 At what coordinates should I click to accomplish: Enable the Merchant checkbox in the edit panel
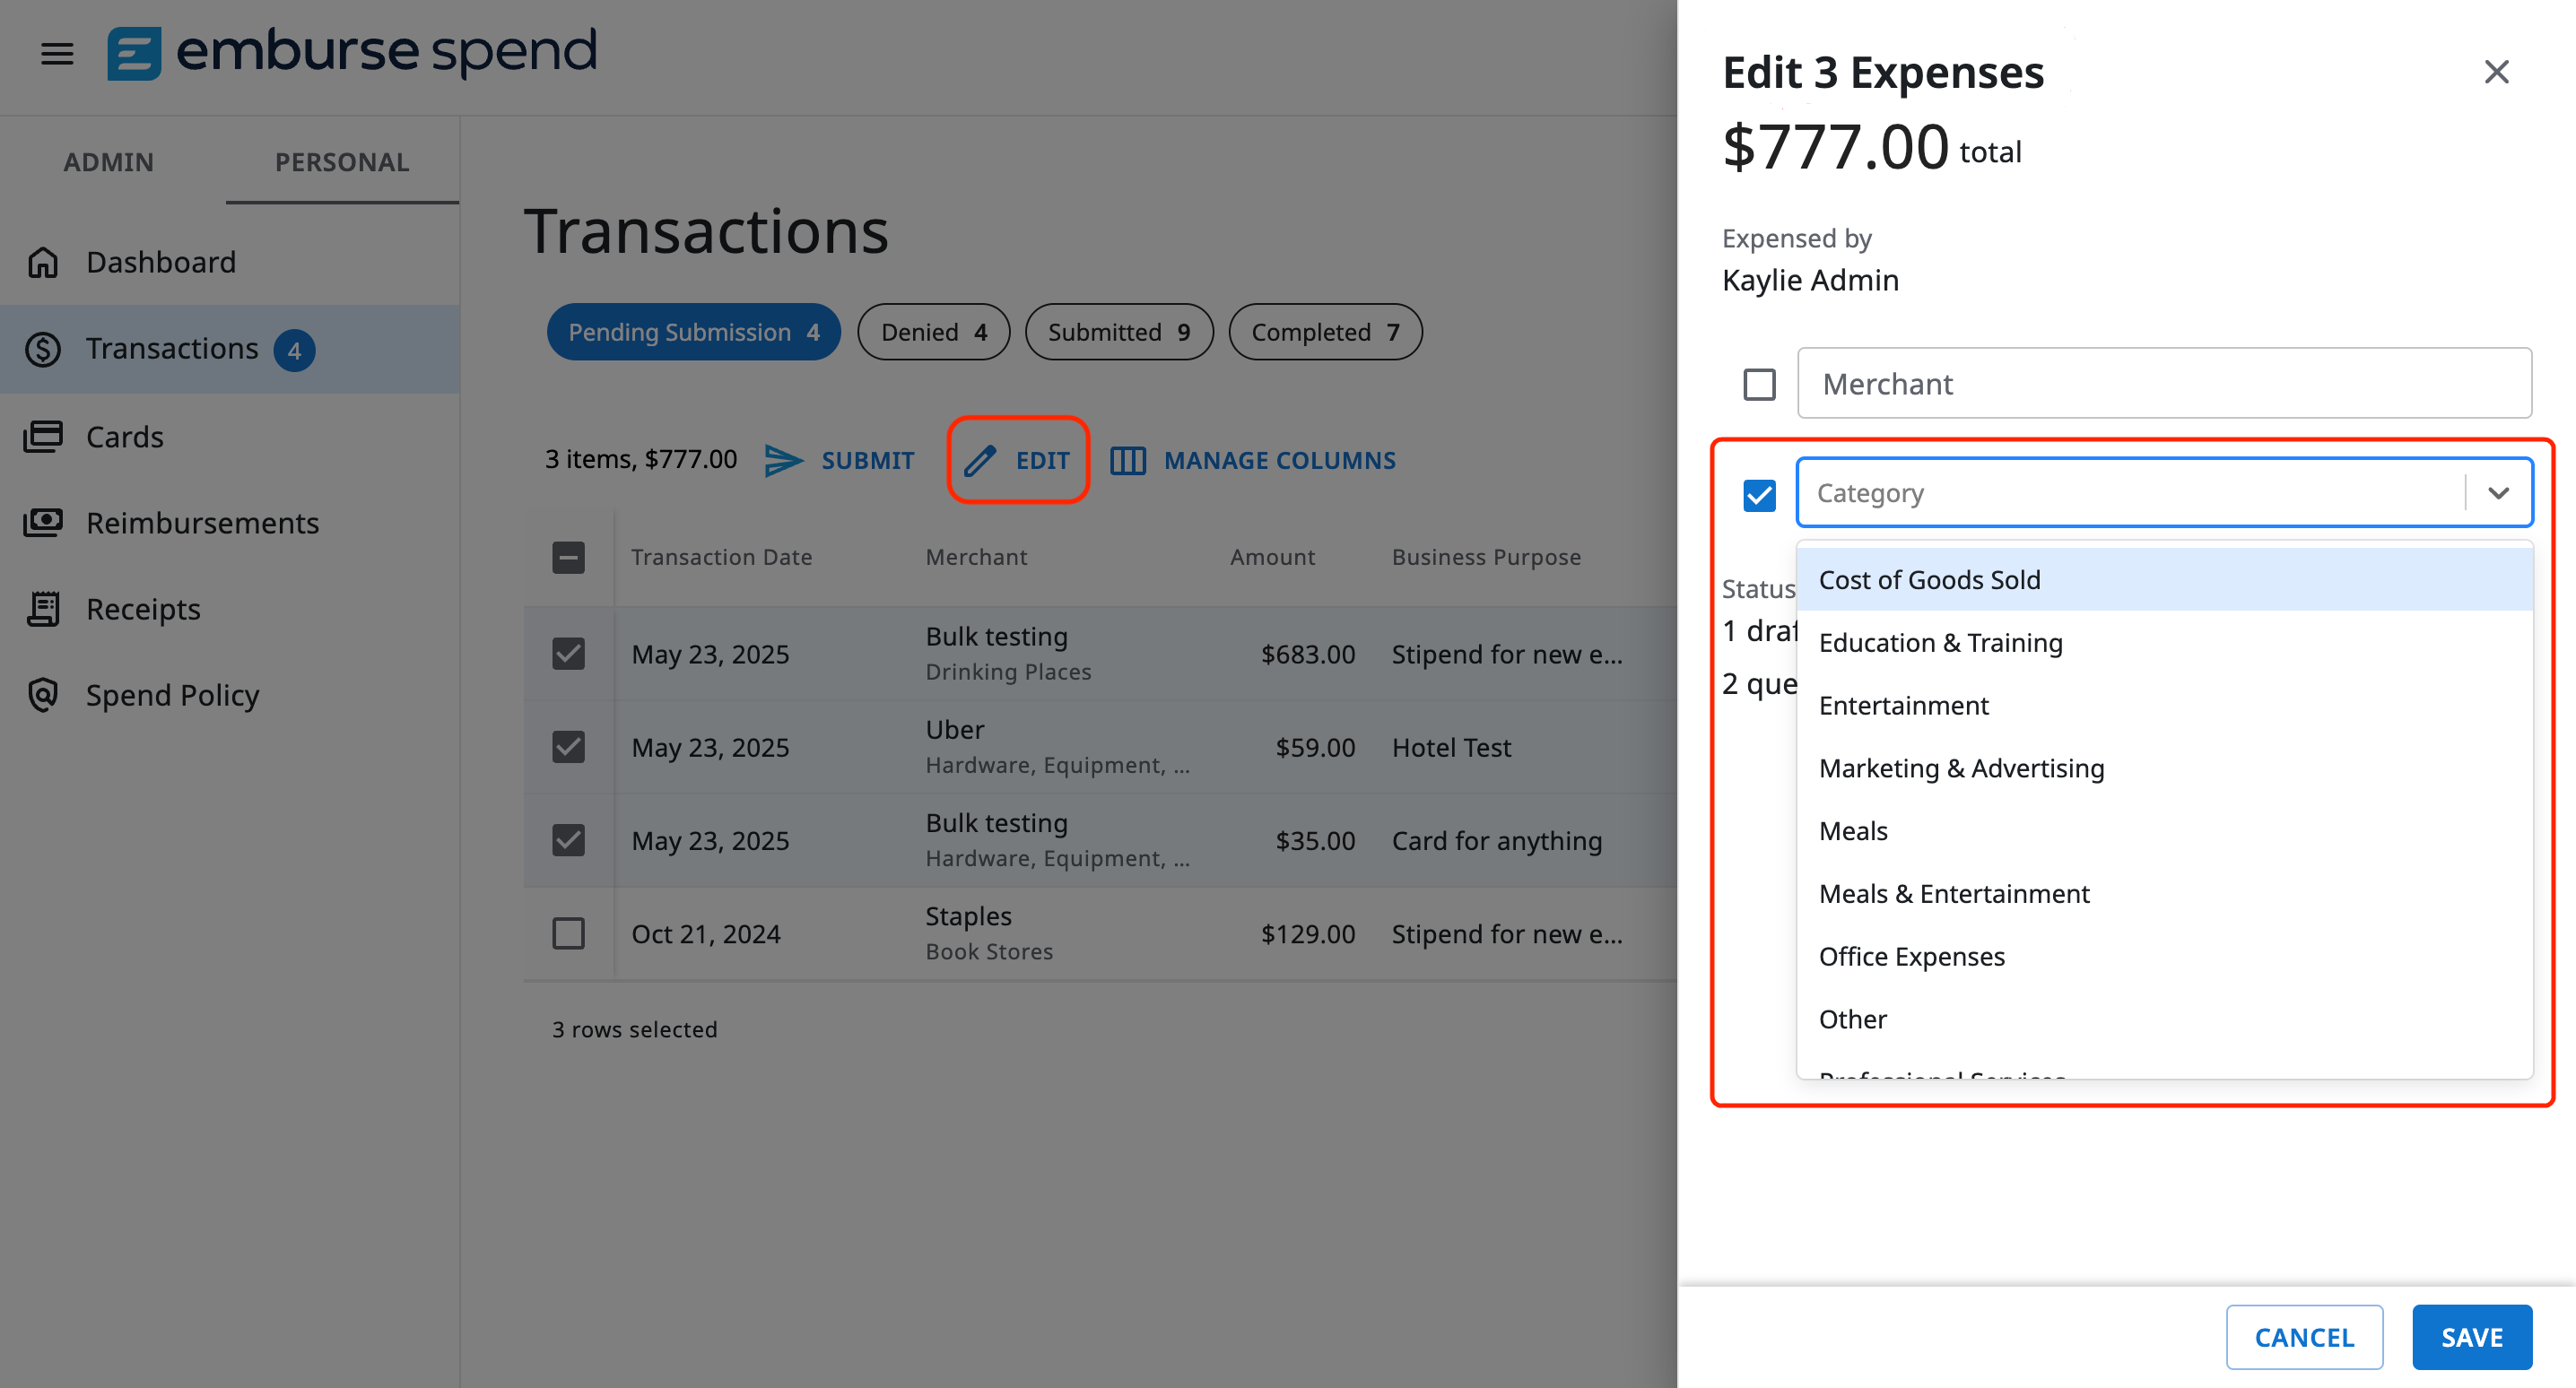click(1759, 383)
